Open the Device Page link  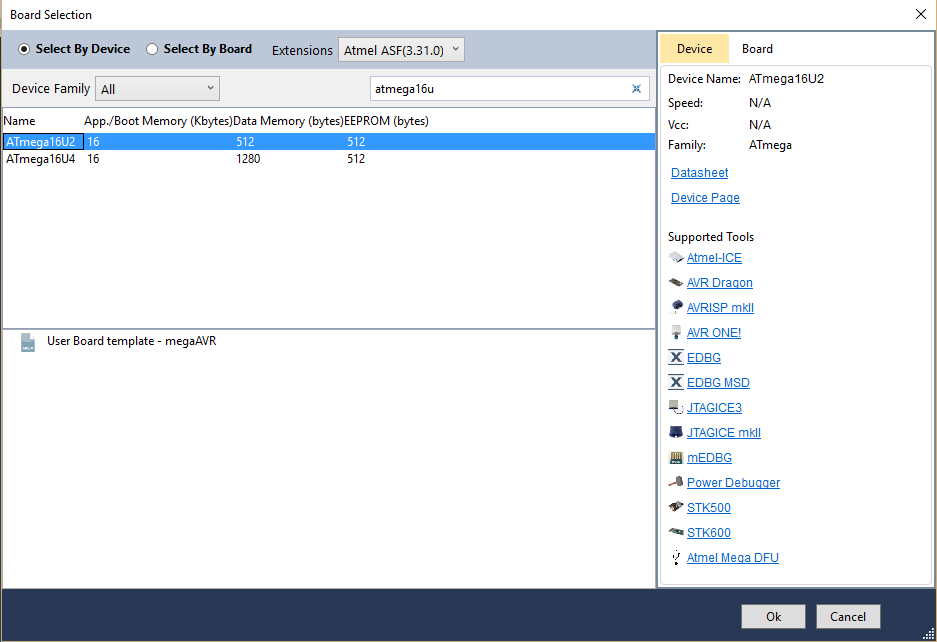[x=705, y=198]
